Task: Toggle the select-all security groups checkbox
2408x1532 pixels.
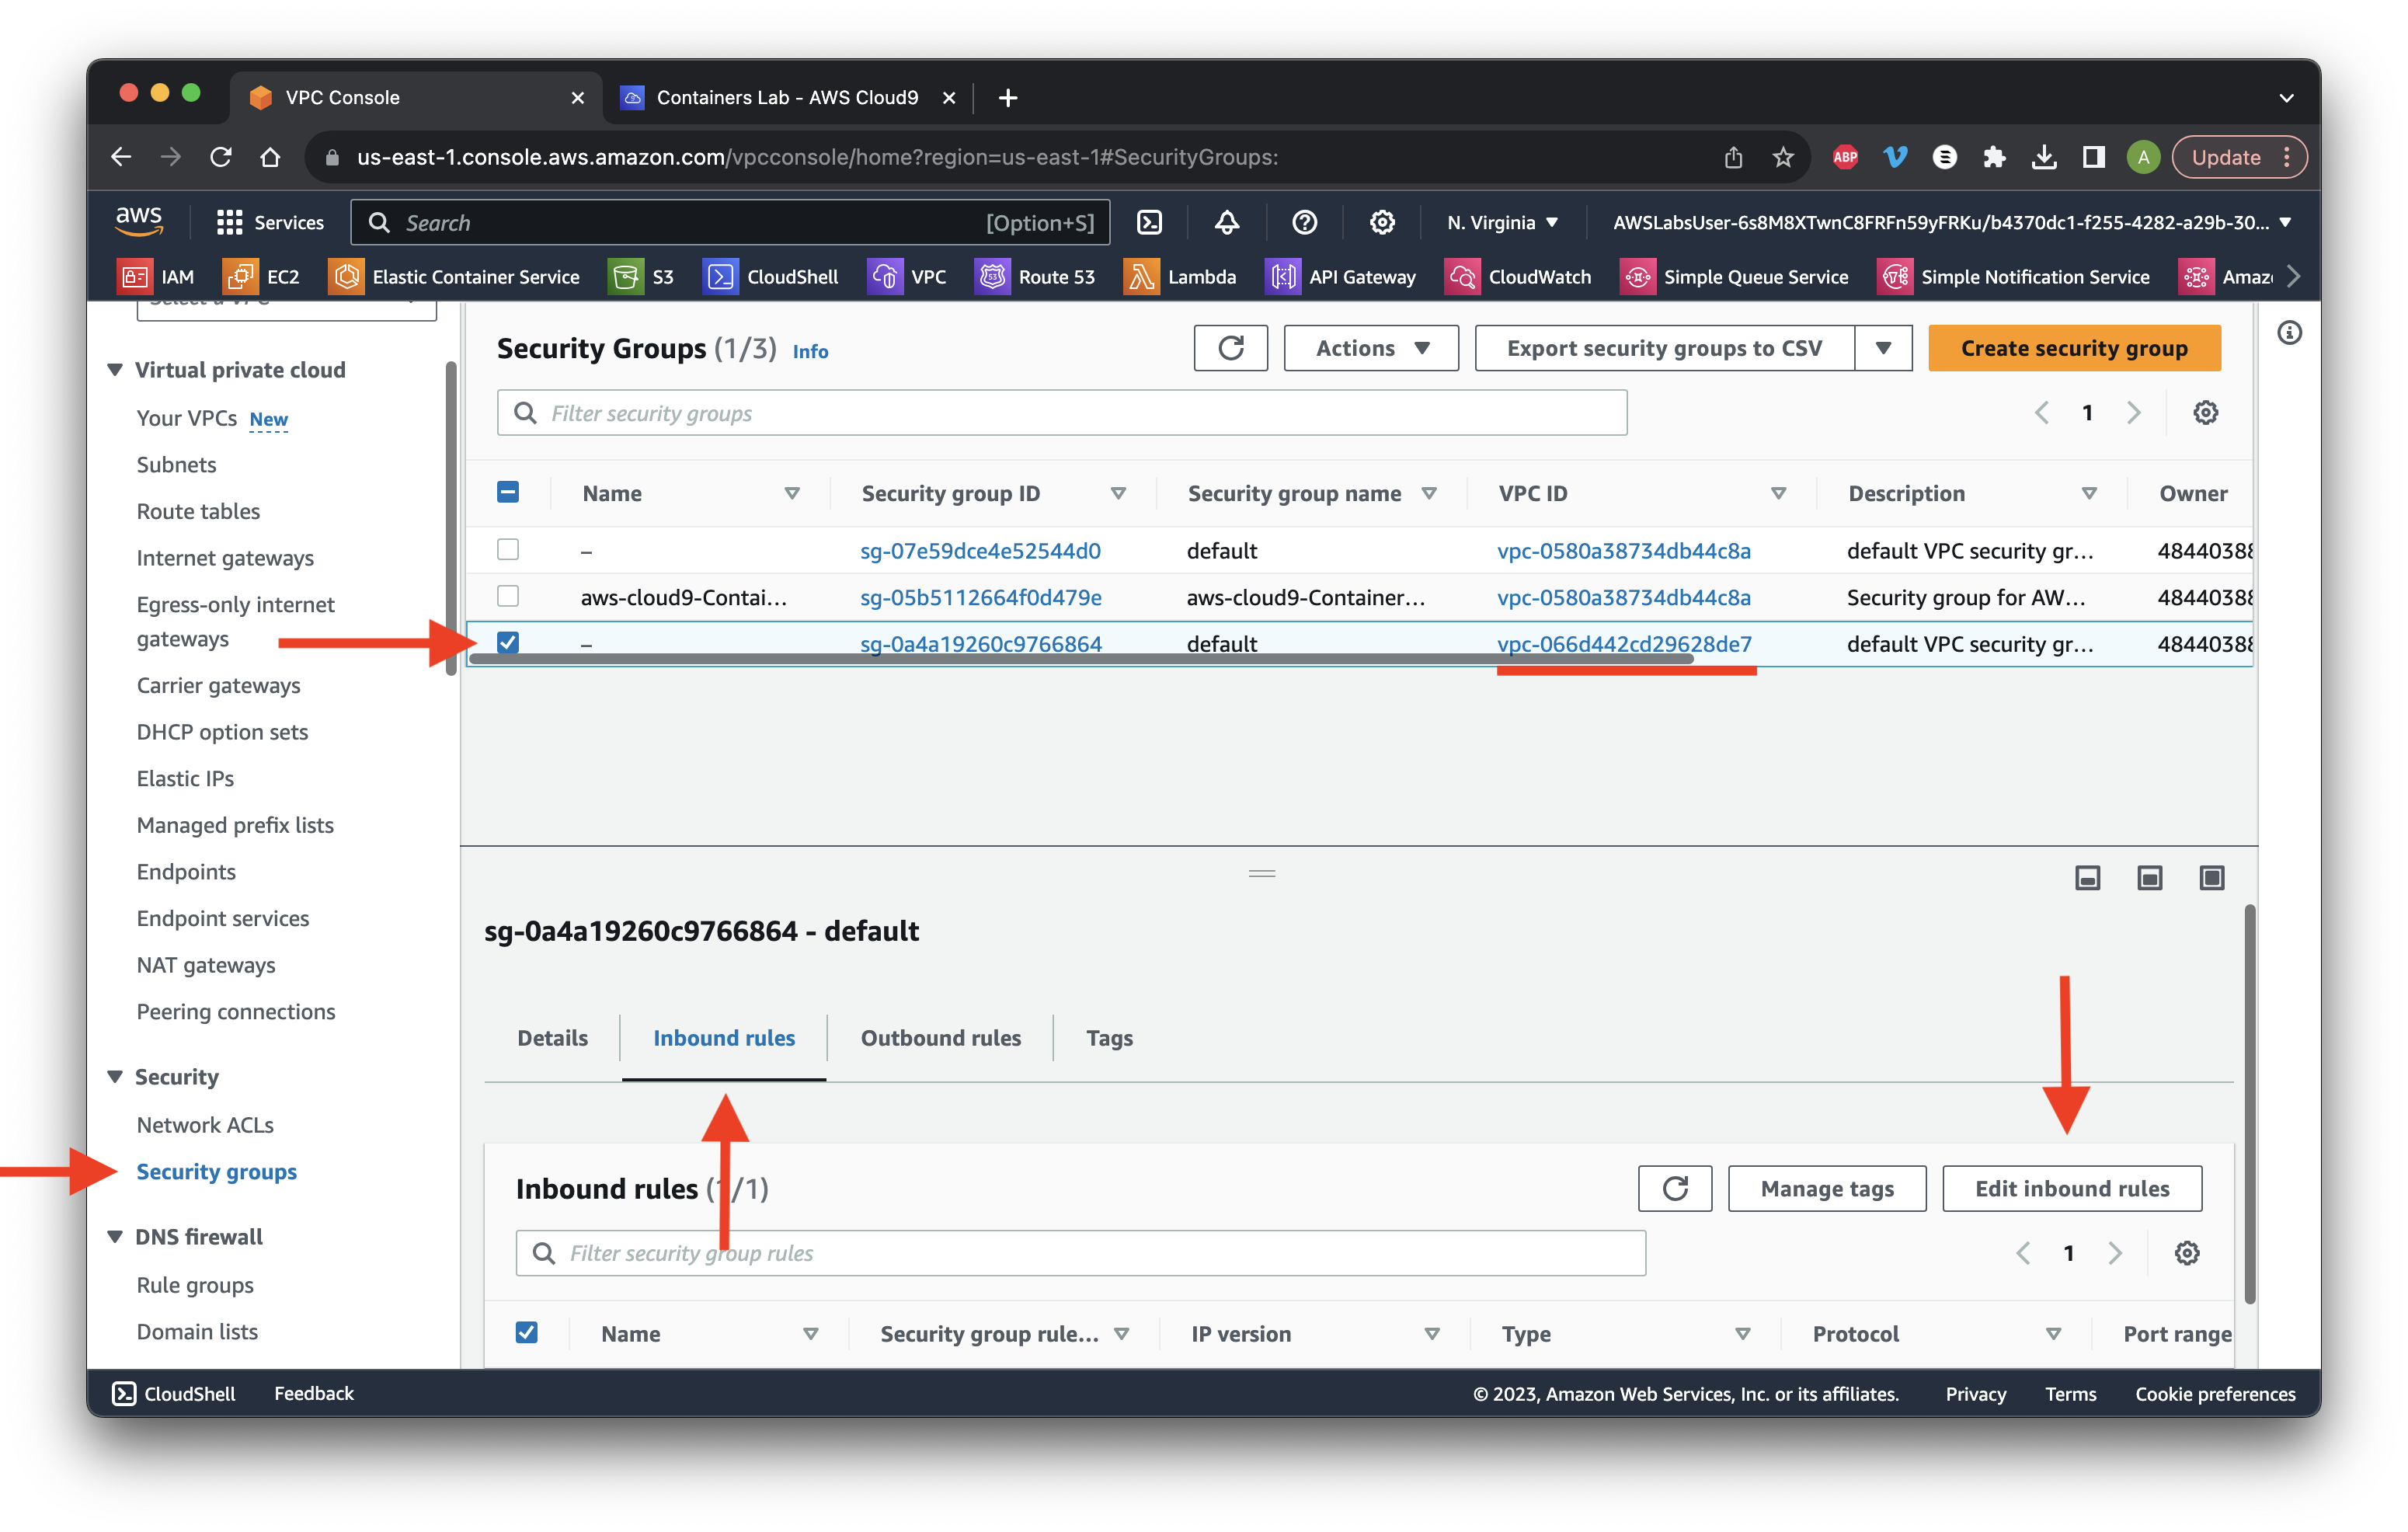Action: click(x=508, y=492)
